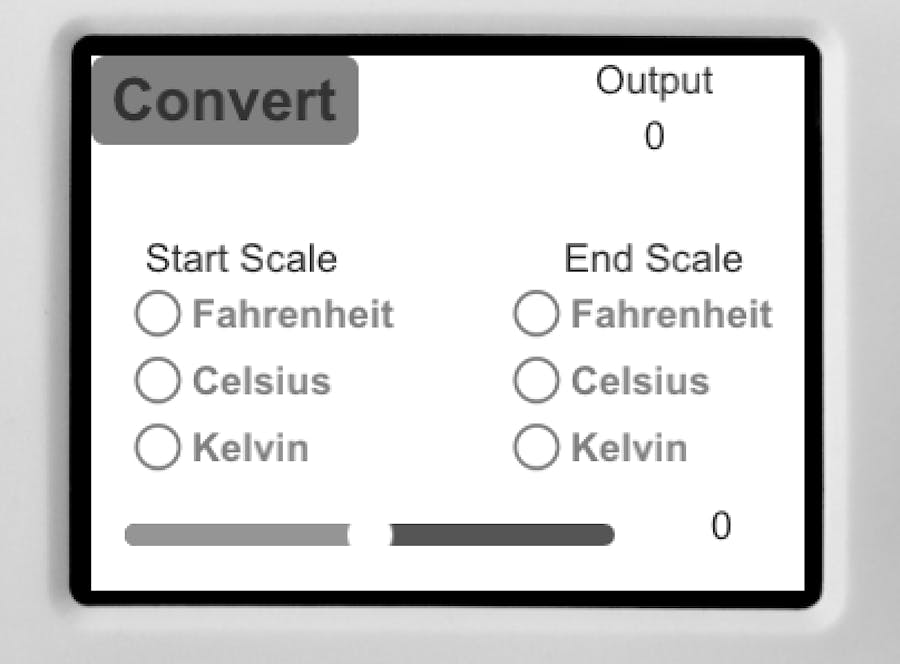Click the slider value readout showing 0
900x664 pixels.
pyautogui.click(x=721, y=527)
